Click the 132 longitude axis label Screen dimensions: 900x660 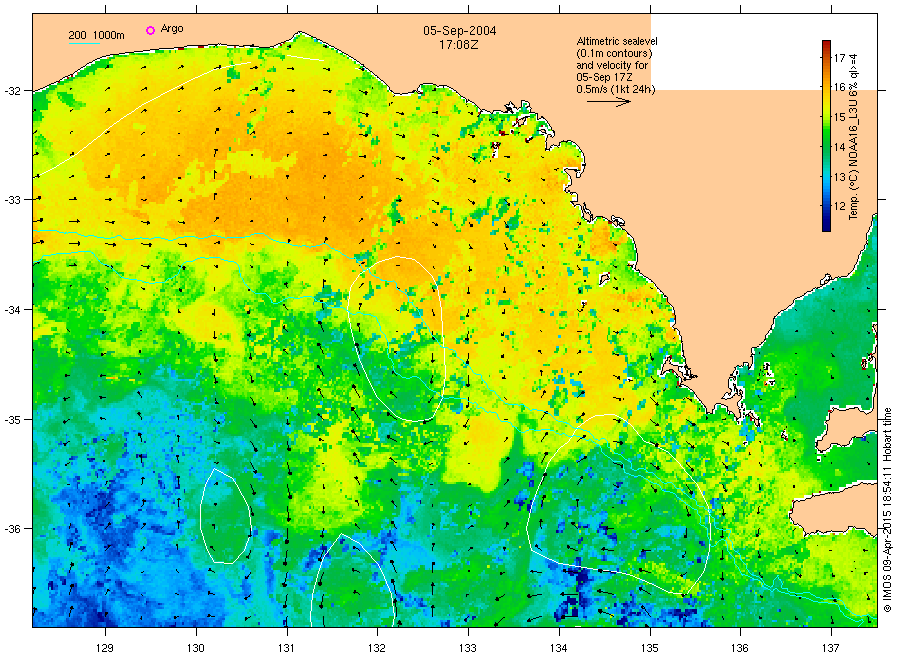[x=377, y=648]
